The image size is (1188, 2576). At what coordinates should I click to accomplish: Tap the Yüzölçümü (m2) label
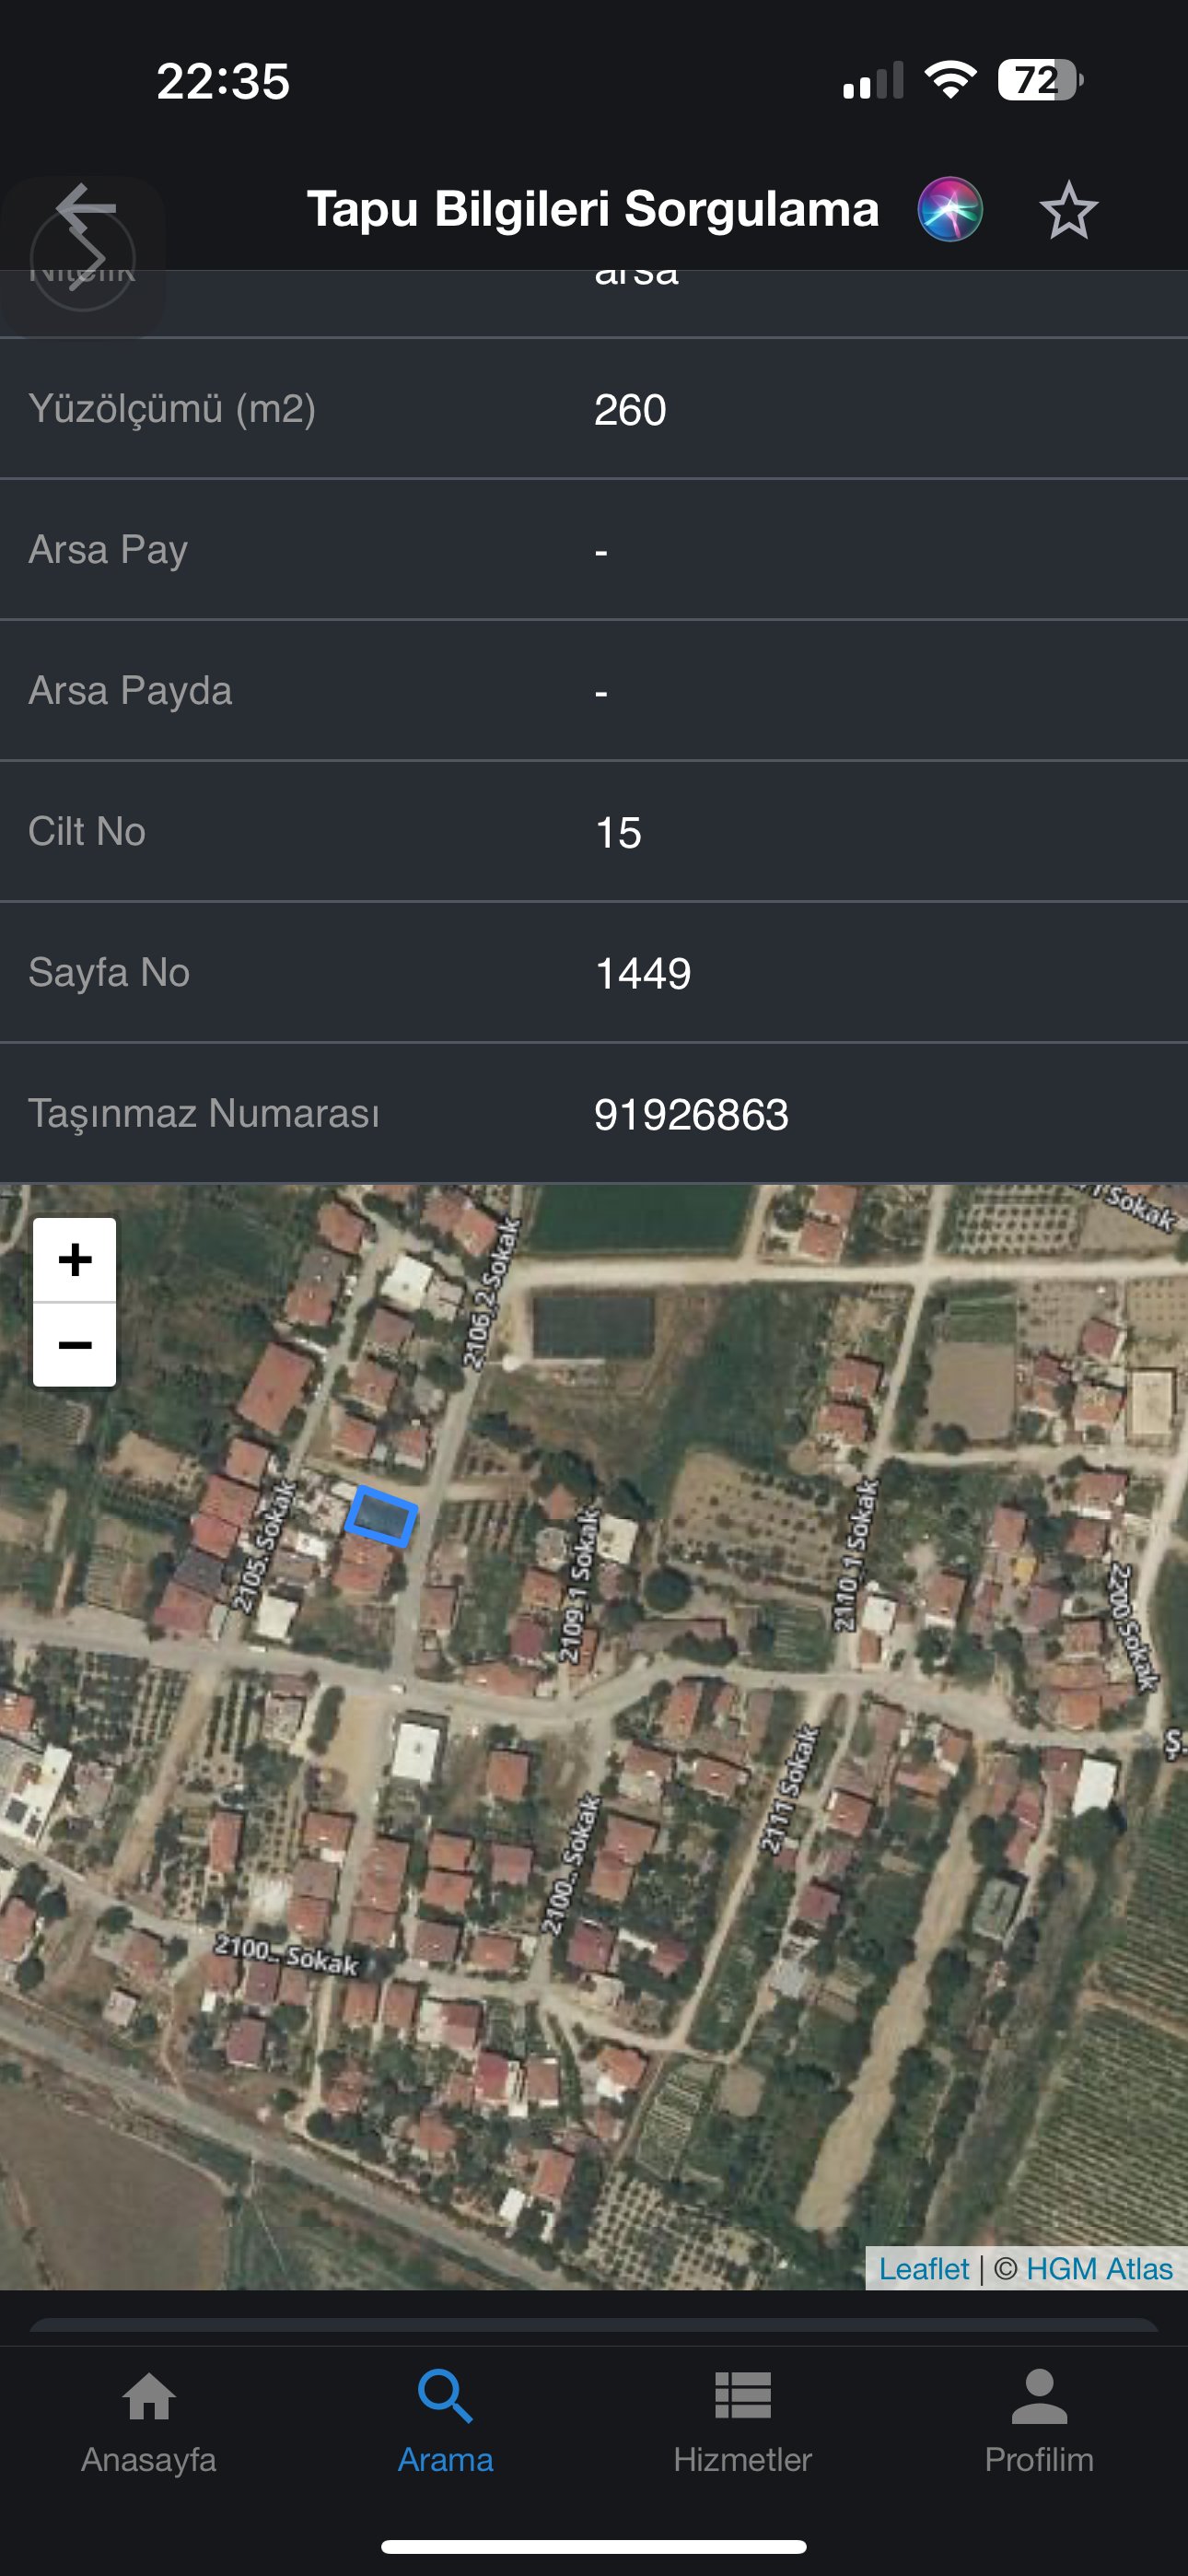[172, 409]
